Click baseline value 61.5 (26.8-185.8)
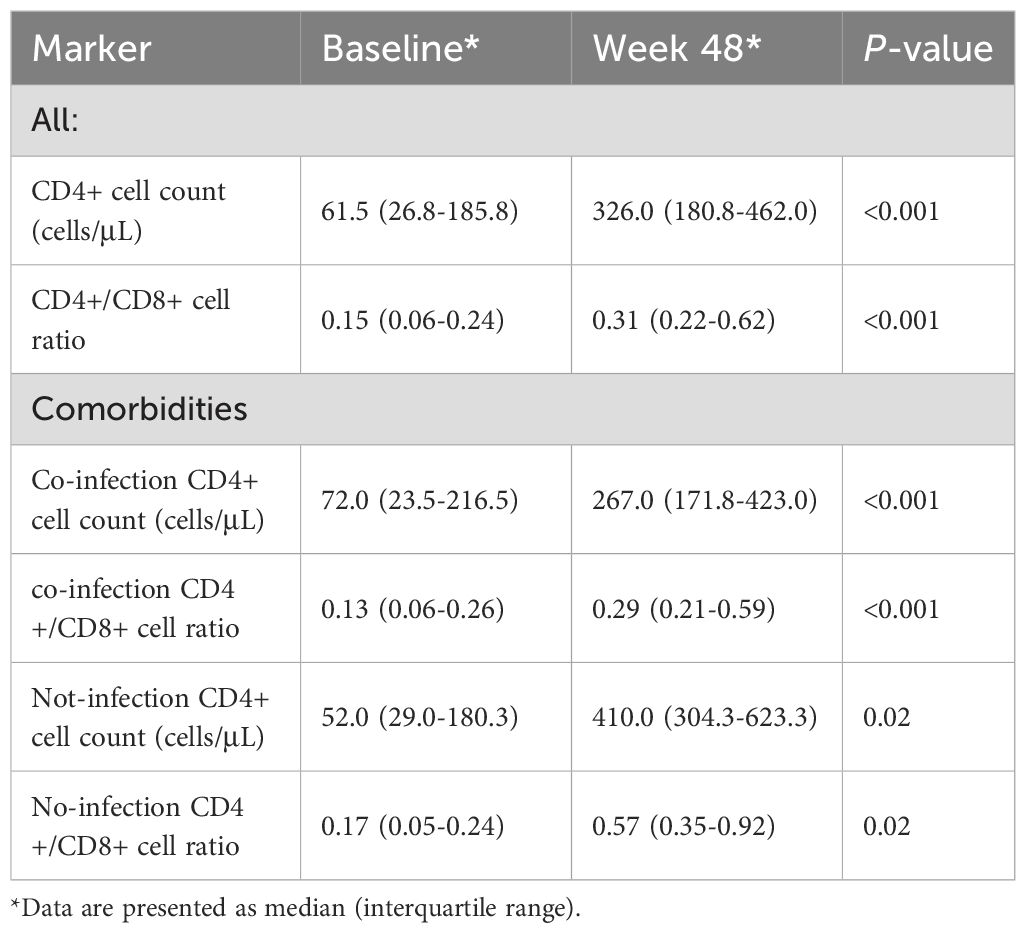This screenshot has height=933, width=1026. (419, 211)
